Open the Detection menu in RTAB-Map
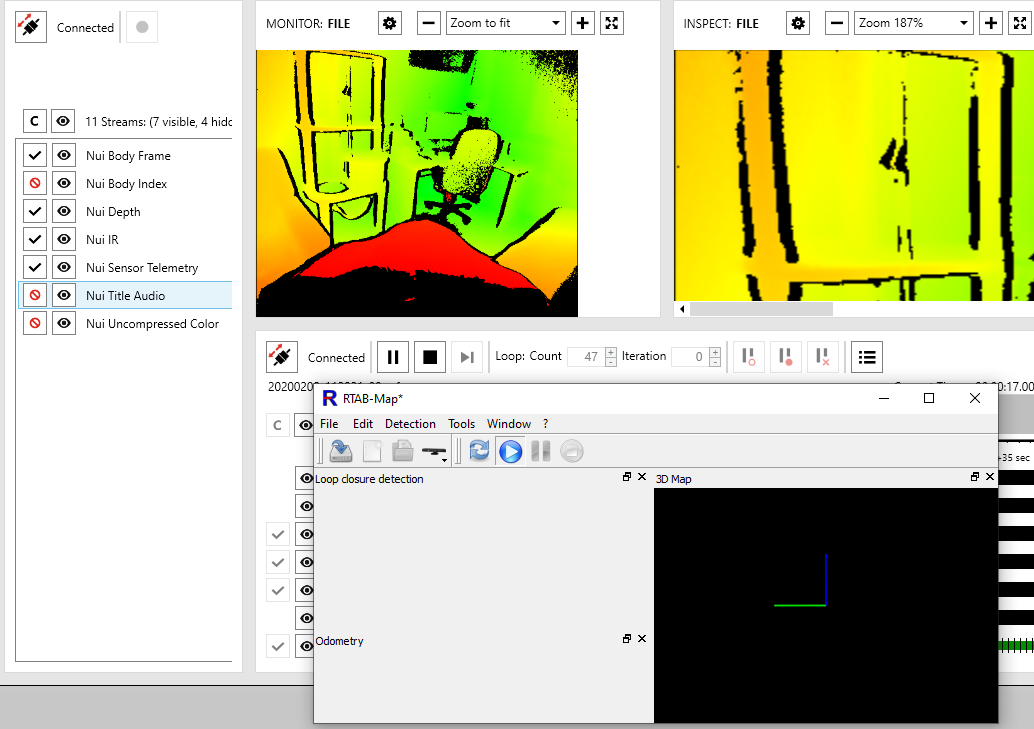Screen dimensions: 1034x729 point(410,424)
